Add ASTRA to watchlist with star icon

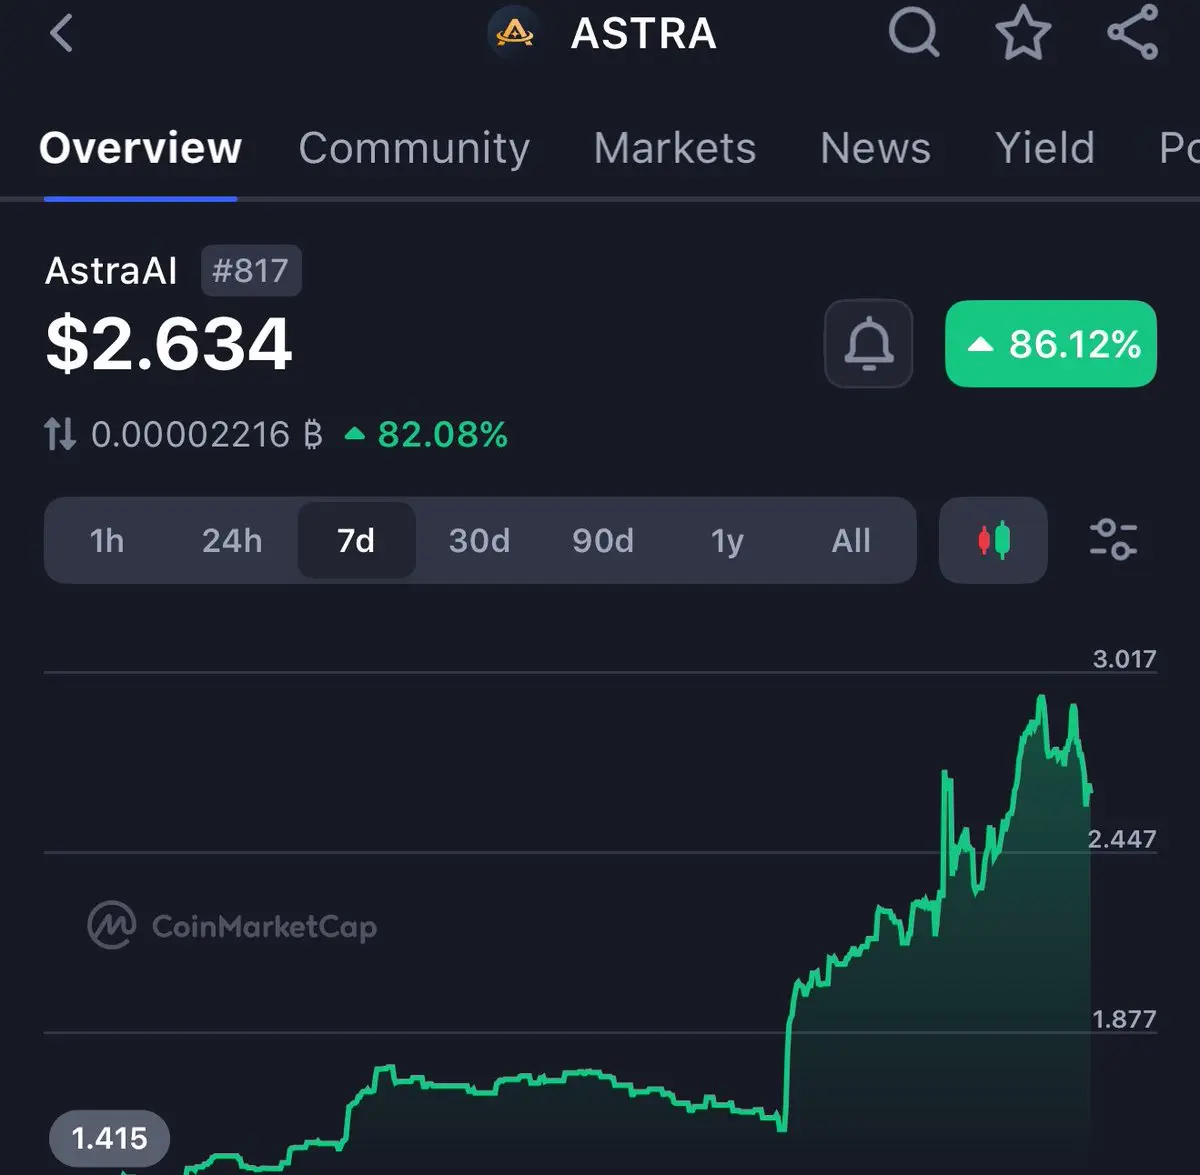point(1023,32)
